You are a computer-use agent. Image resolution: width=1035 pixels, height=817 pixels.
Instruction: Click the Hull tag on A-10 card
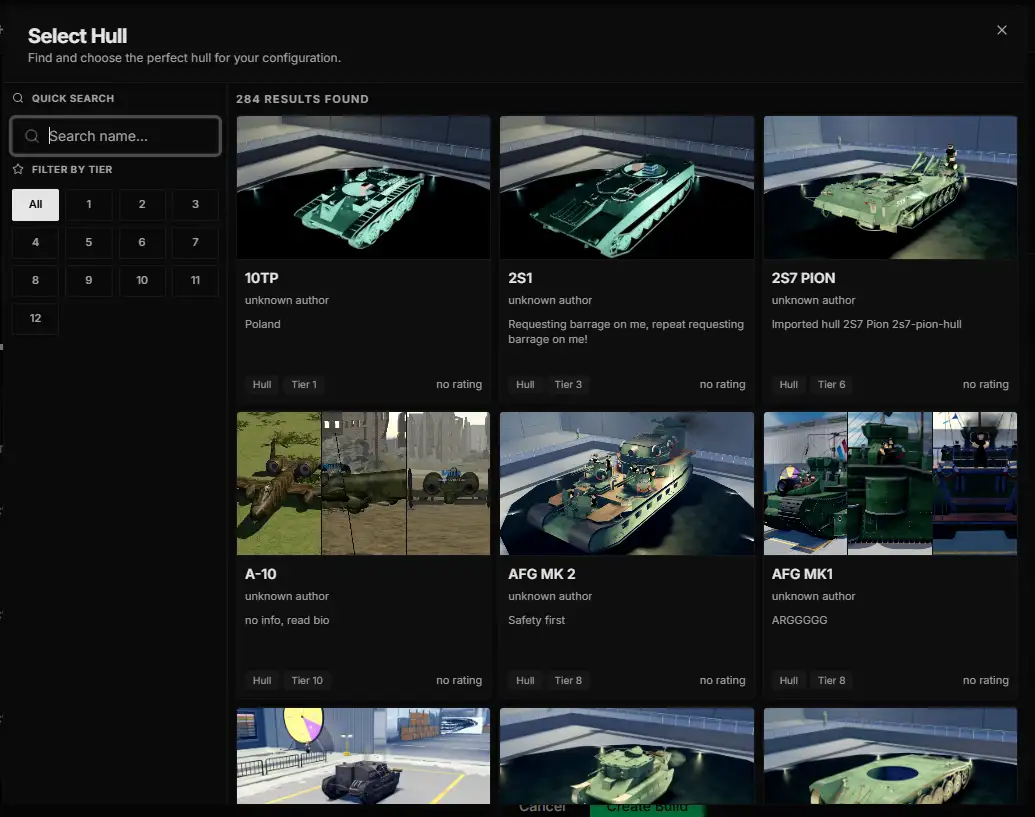click(262, 680)
